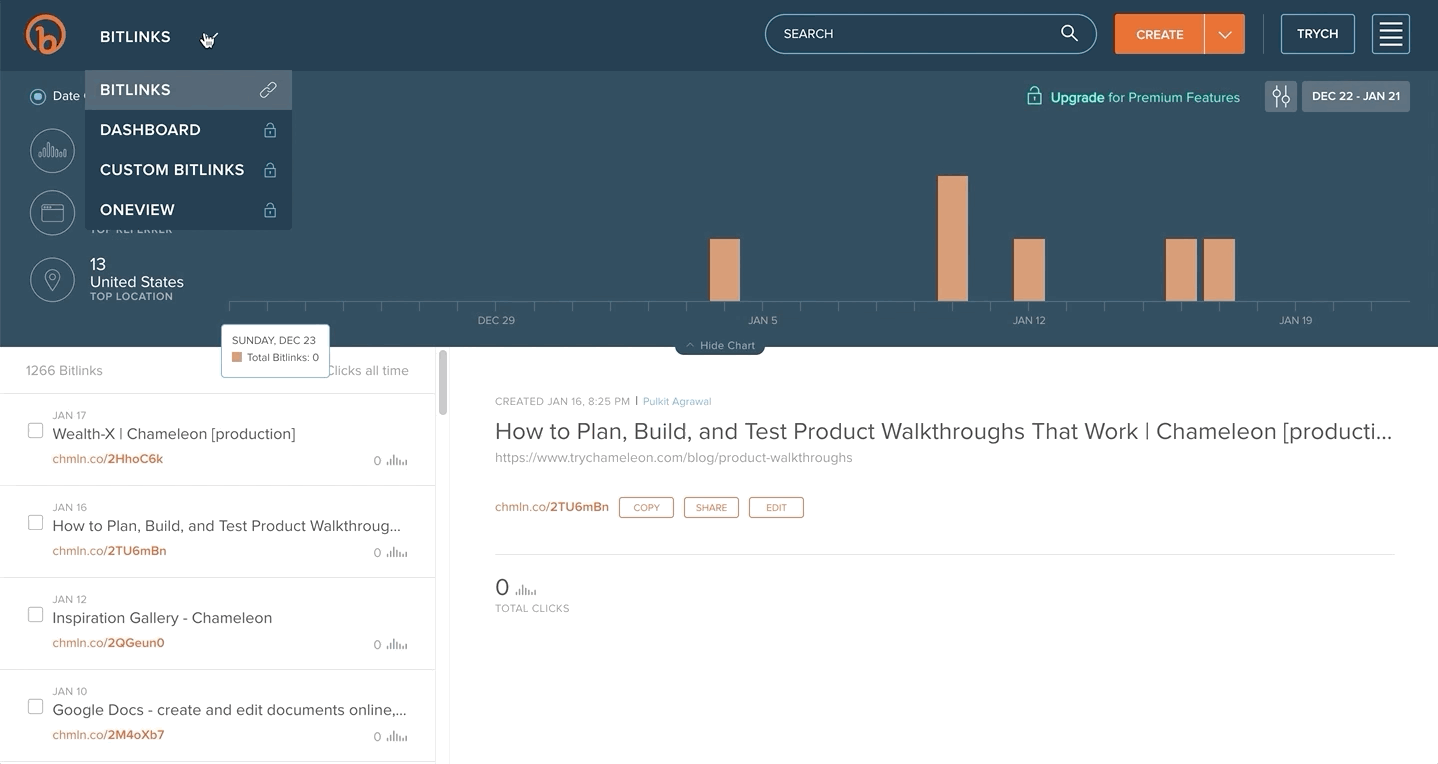Image resolution: width=1438 pixels, height=764 pixels.
Task: Choose Dashboard in the dropdown menu
Action: coord(188,130)
